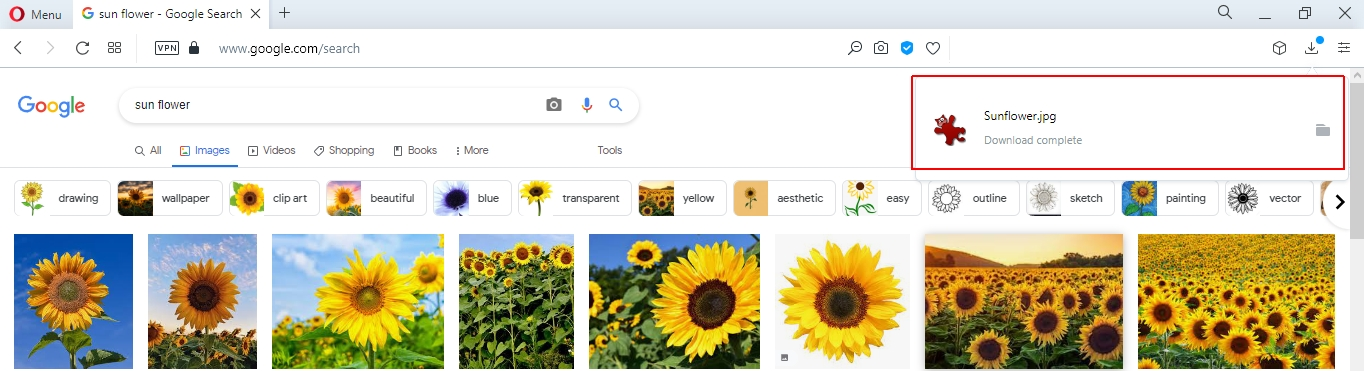Click the tab search magnifier icon
Image resolution: width=1364 pixels, height=371 pixels.
(1225, 13)
